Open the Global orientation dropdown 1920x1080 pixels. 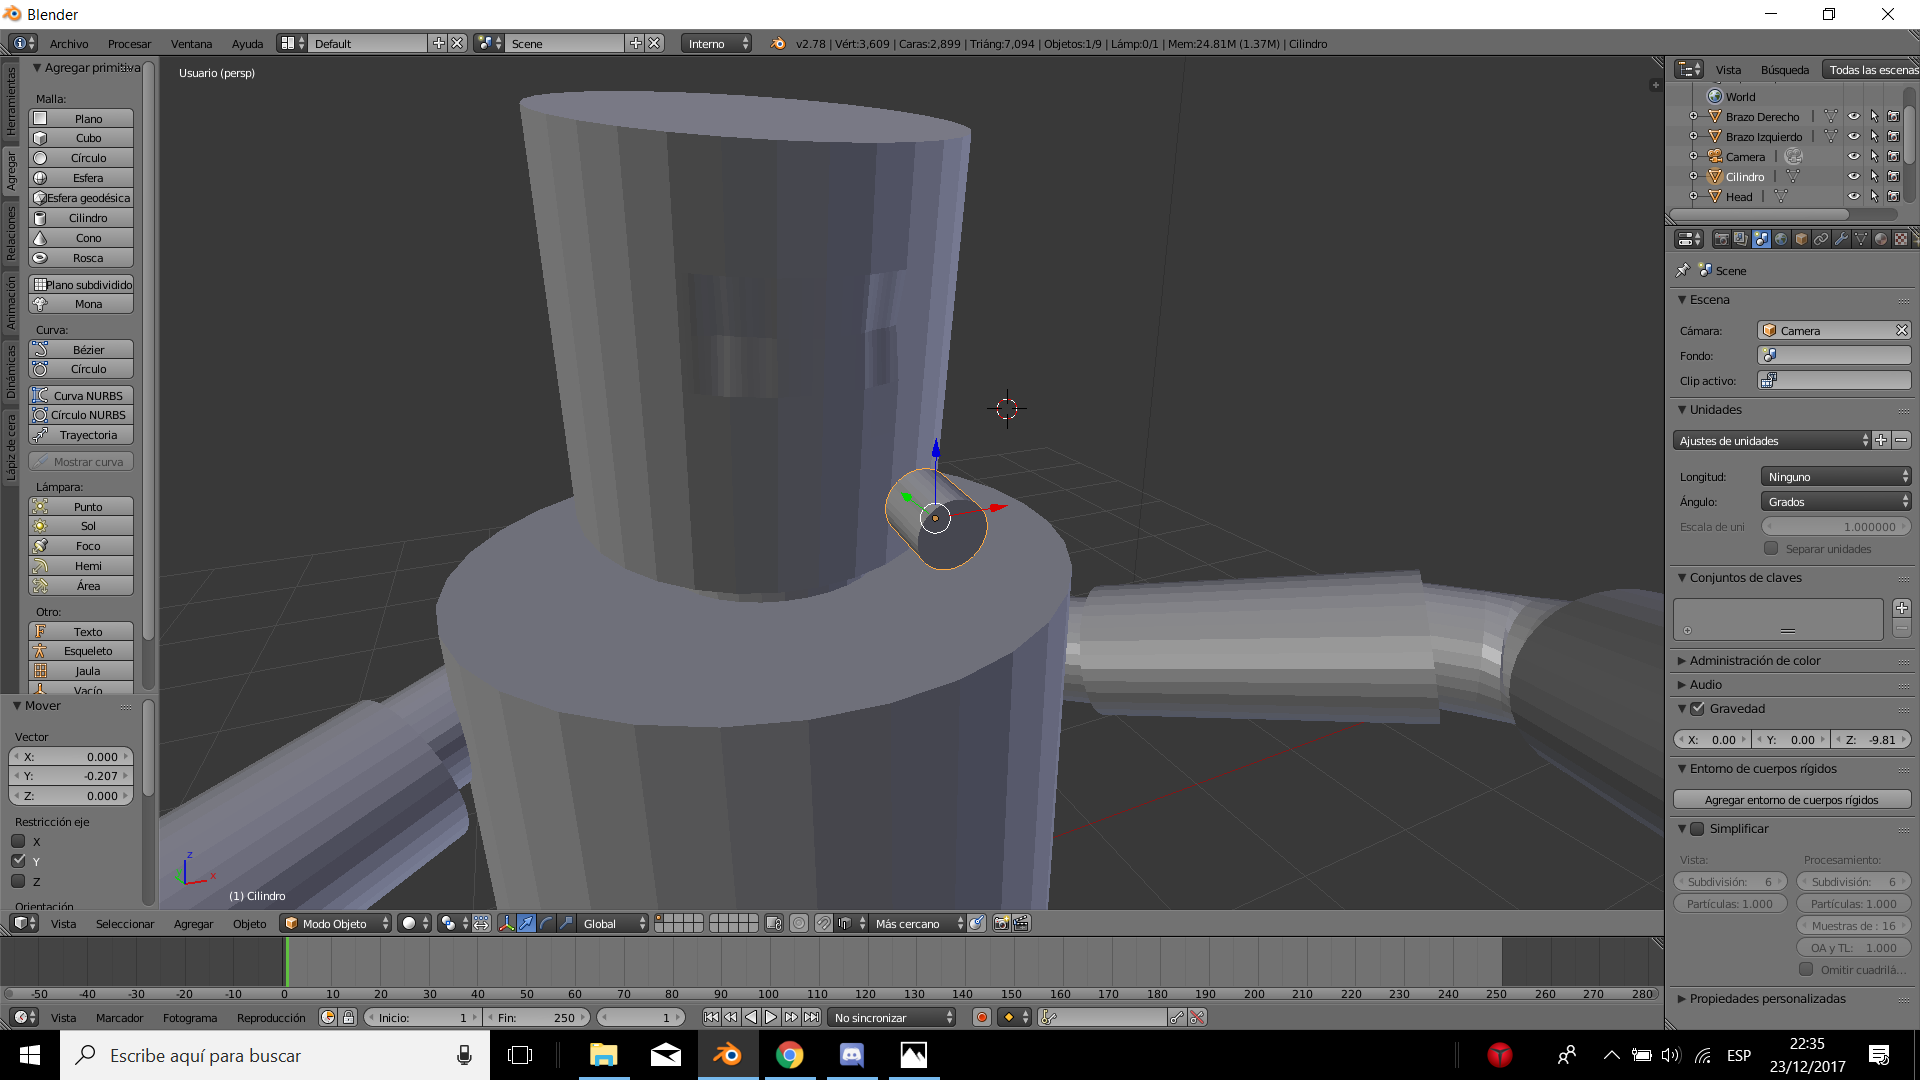[614, 923]
